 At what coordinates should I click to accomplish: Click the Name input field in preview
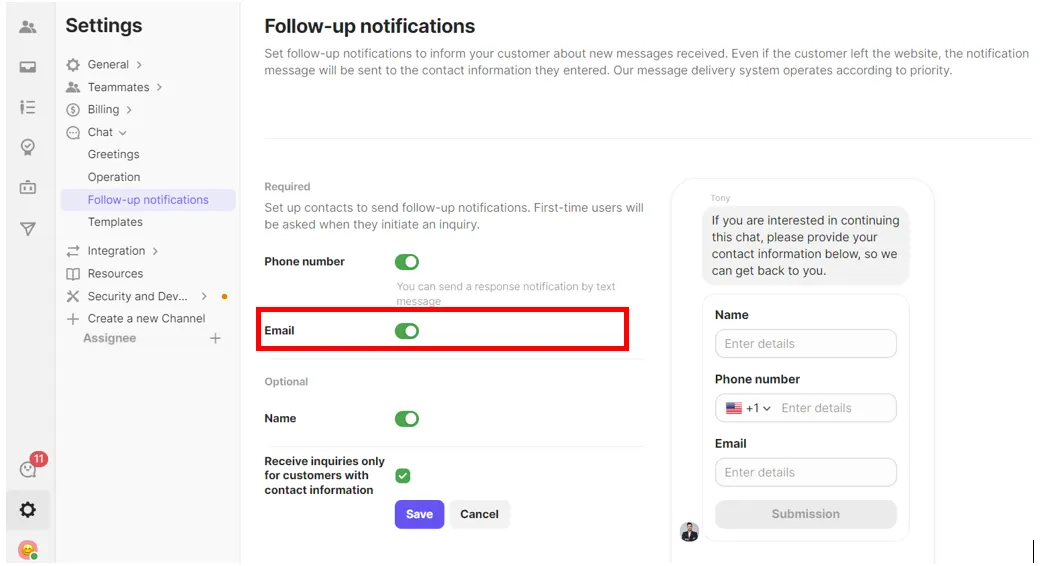coord(805,344)
